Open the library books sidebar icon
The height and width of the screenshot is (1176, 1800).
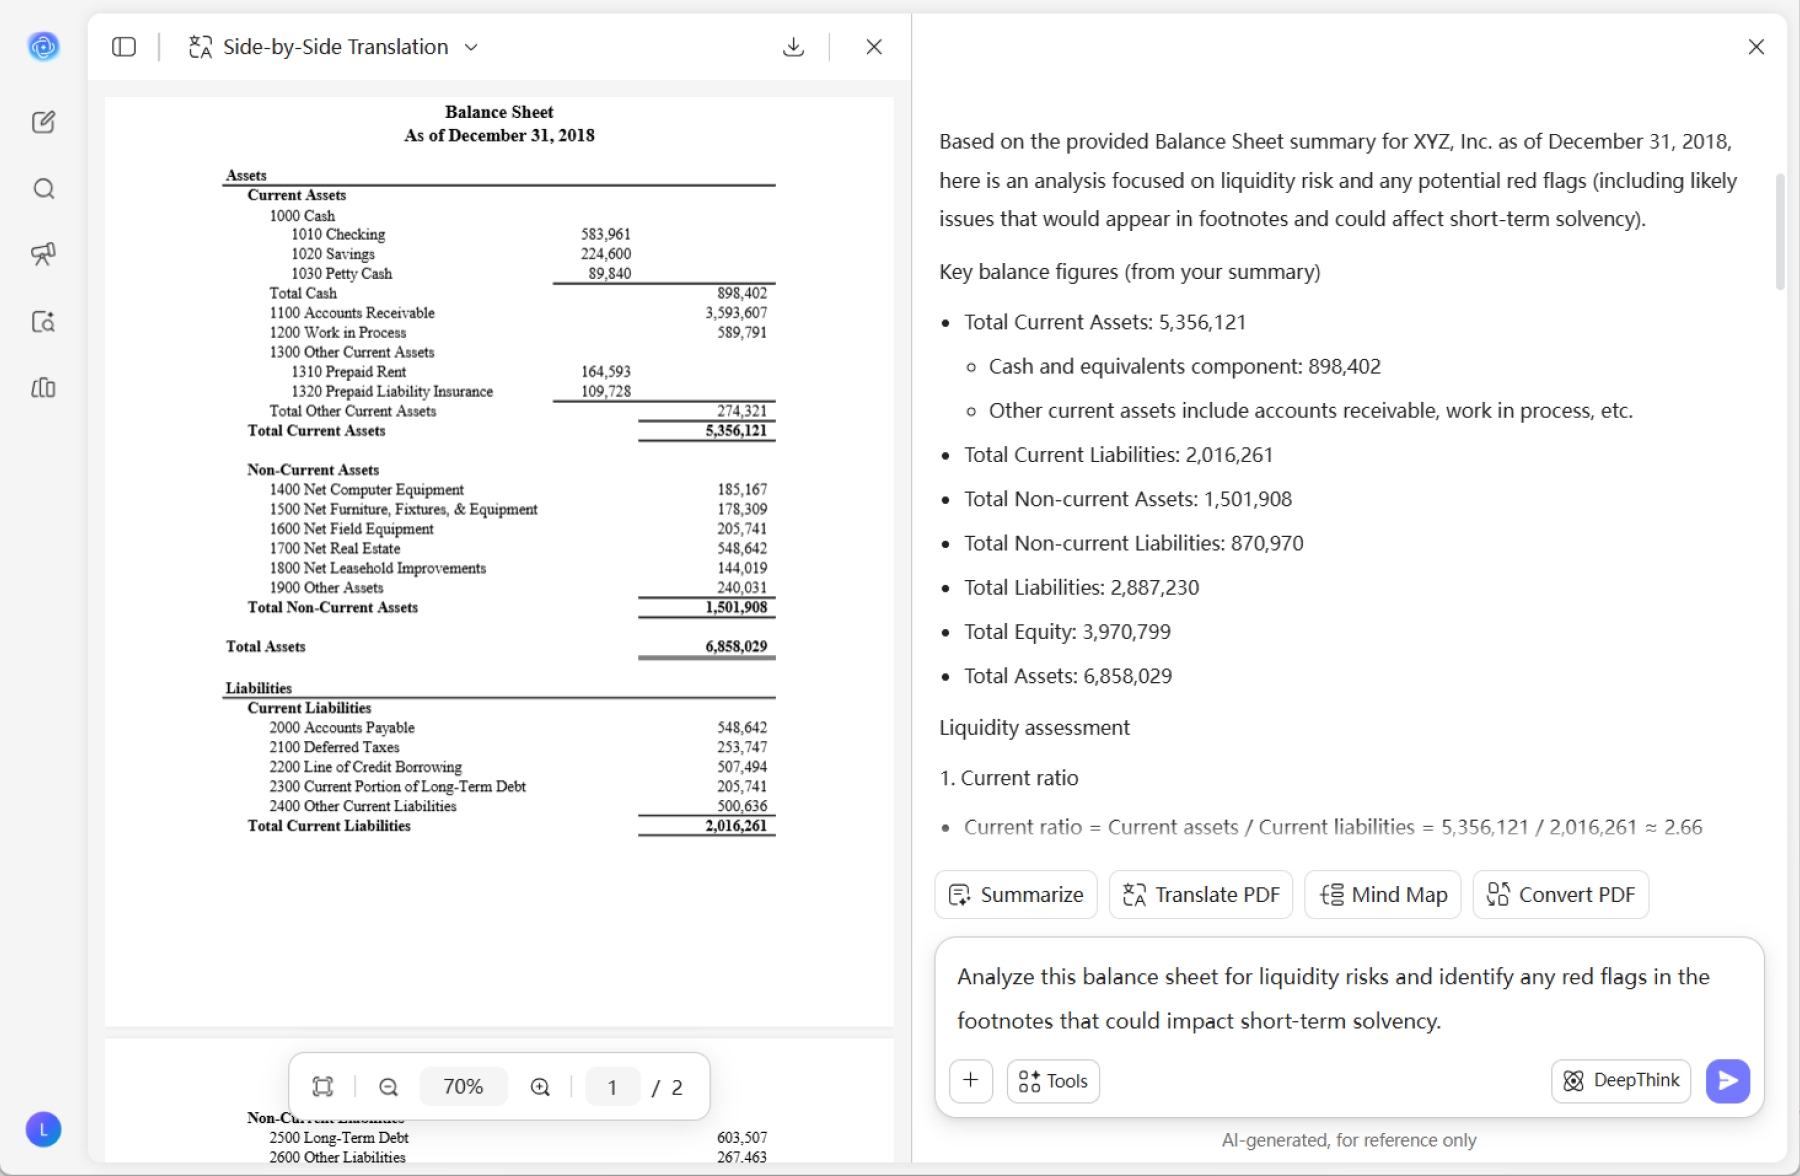point(43,387)
